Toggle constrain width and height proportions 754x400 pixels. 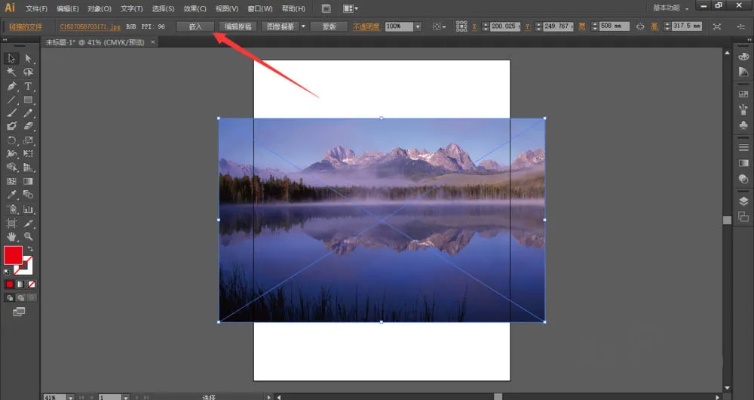[x=640, y=27]
